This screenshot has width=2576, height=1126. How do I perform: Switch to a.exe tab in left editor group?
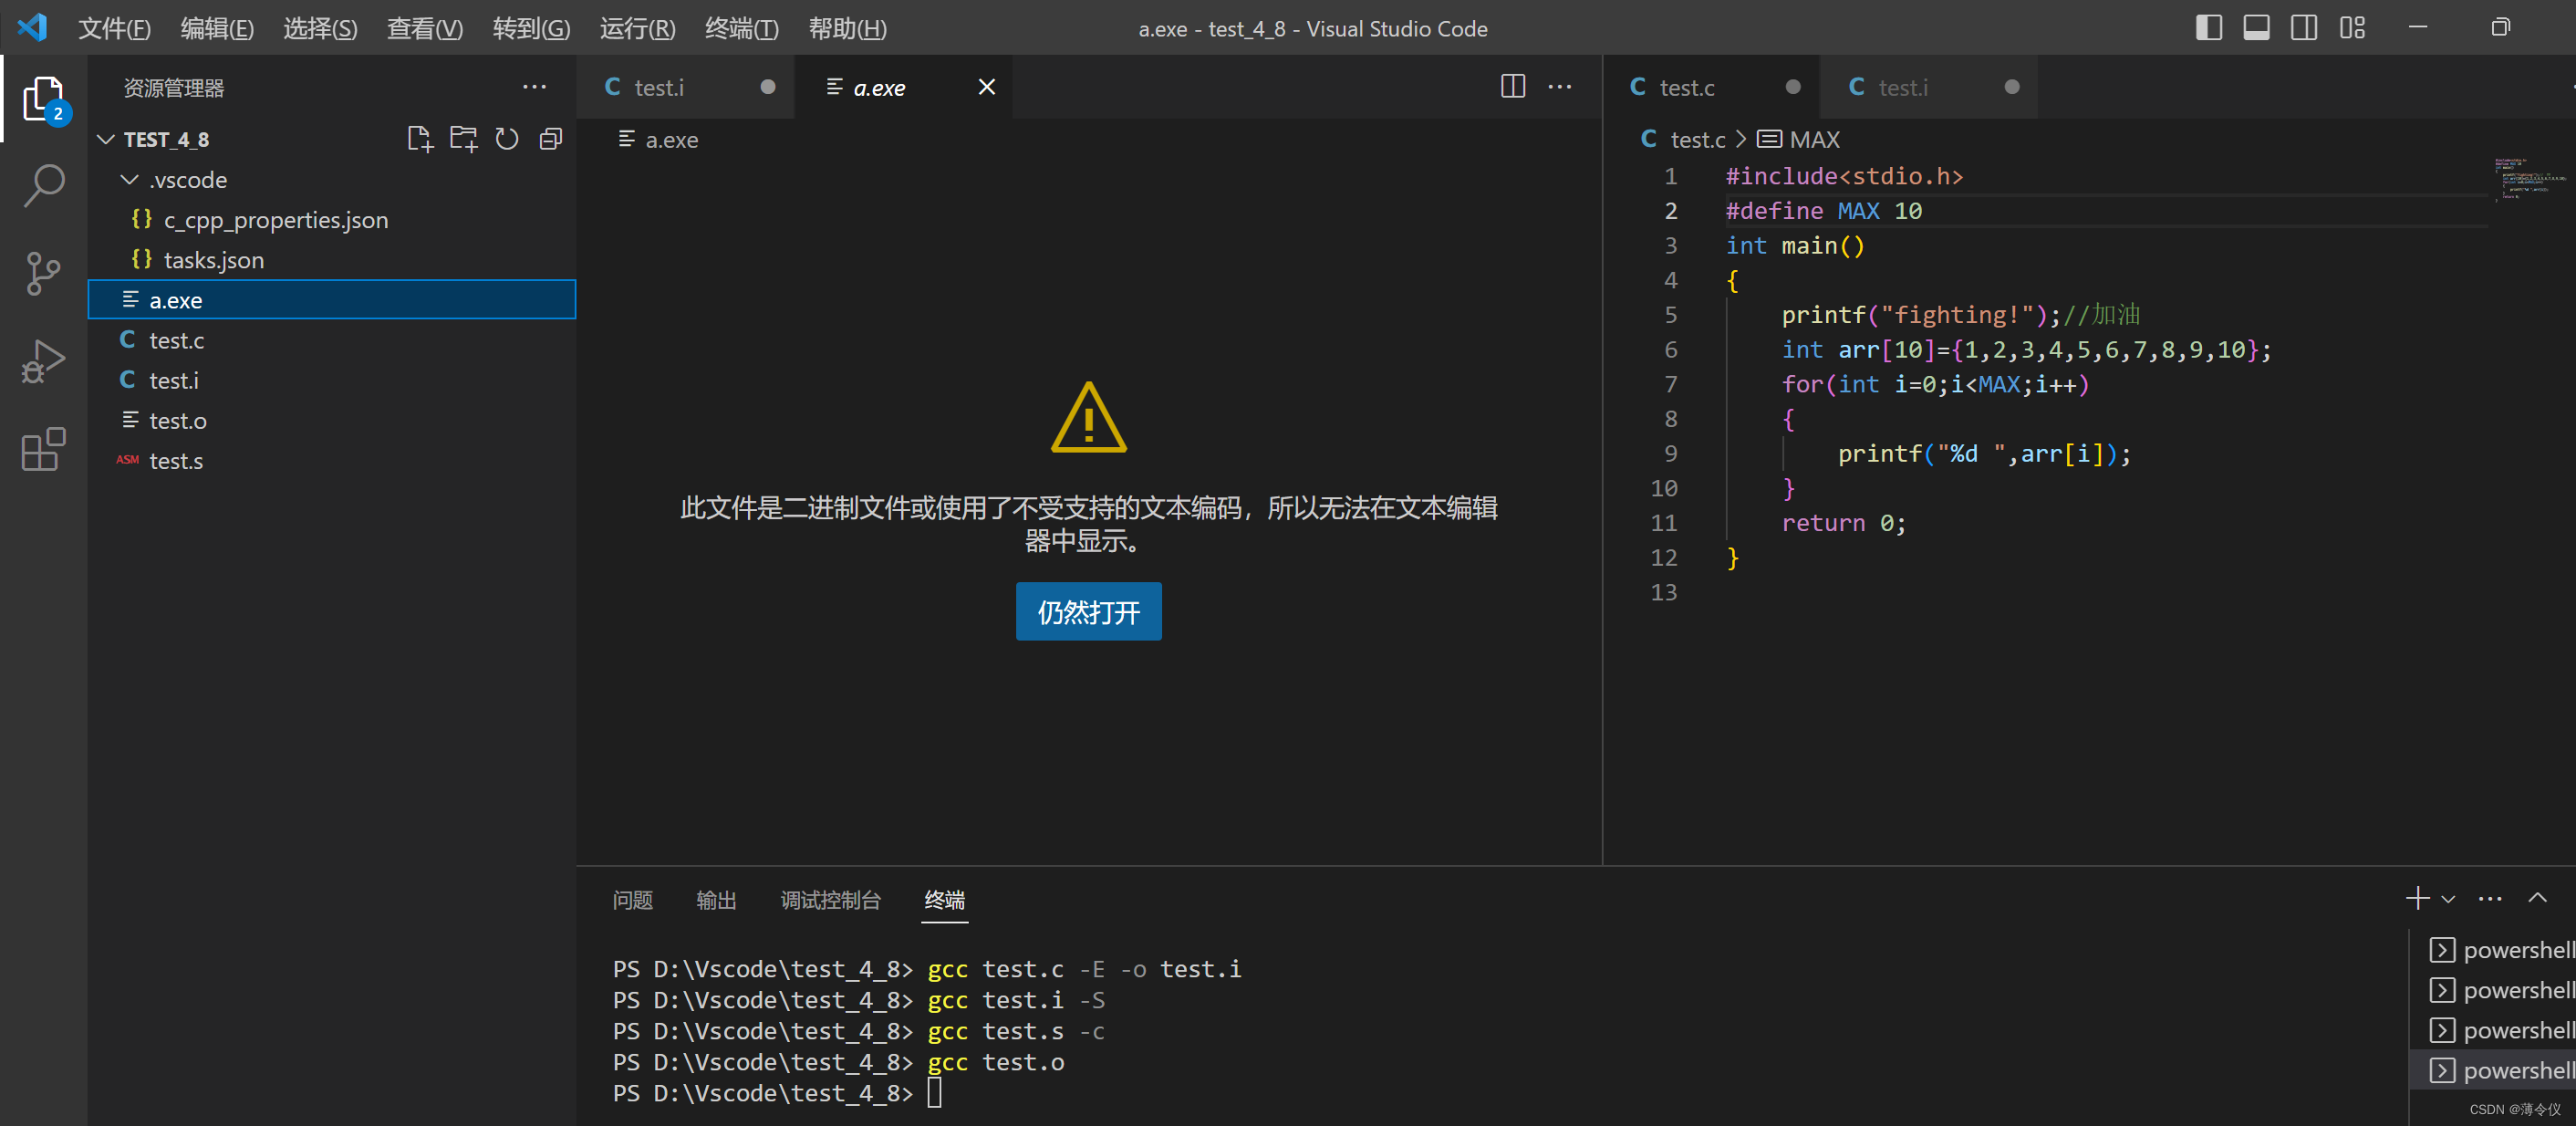click(903, 87)
